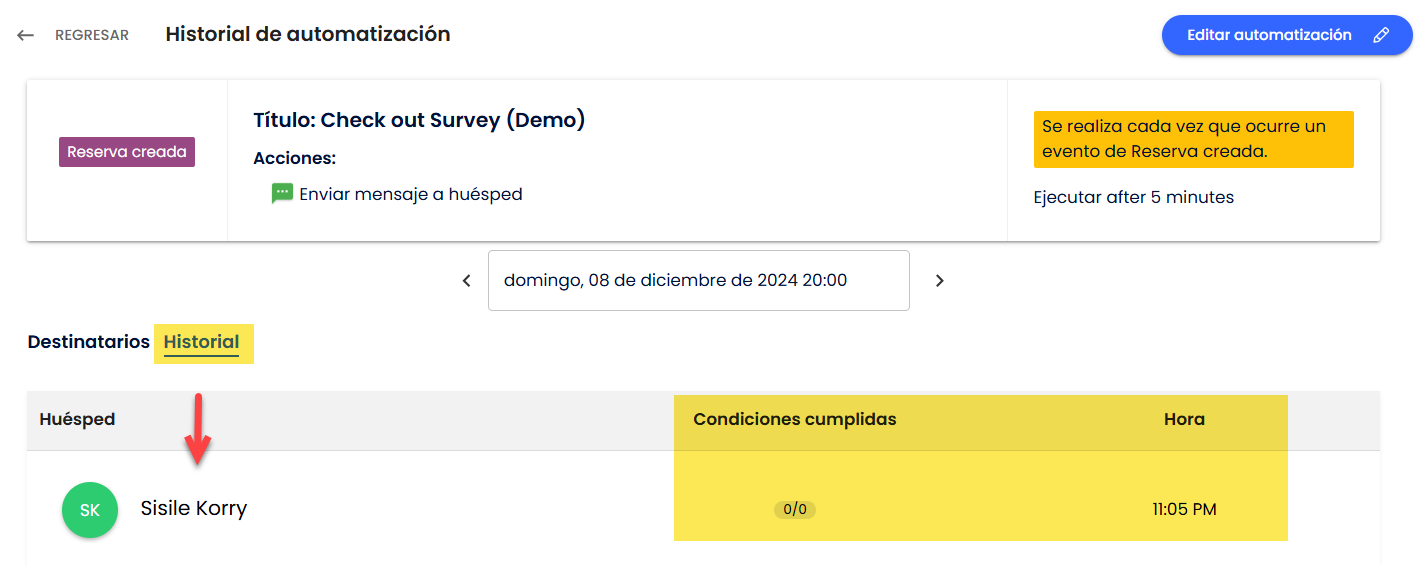Click the Huésped column header
Image resolution: width=1420 pixels, height=565 pixels.
tap(78, 419)
